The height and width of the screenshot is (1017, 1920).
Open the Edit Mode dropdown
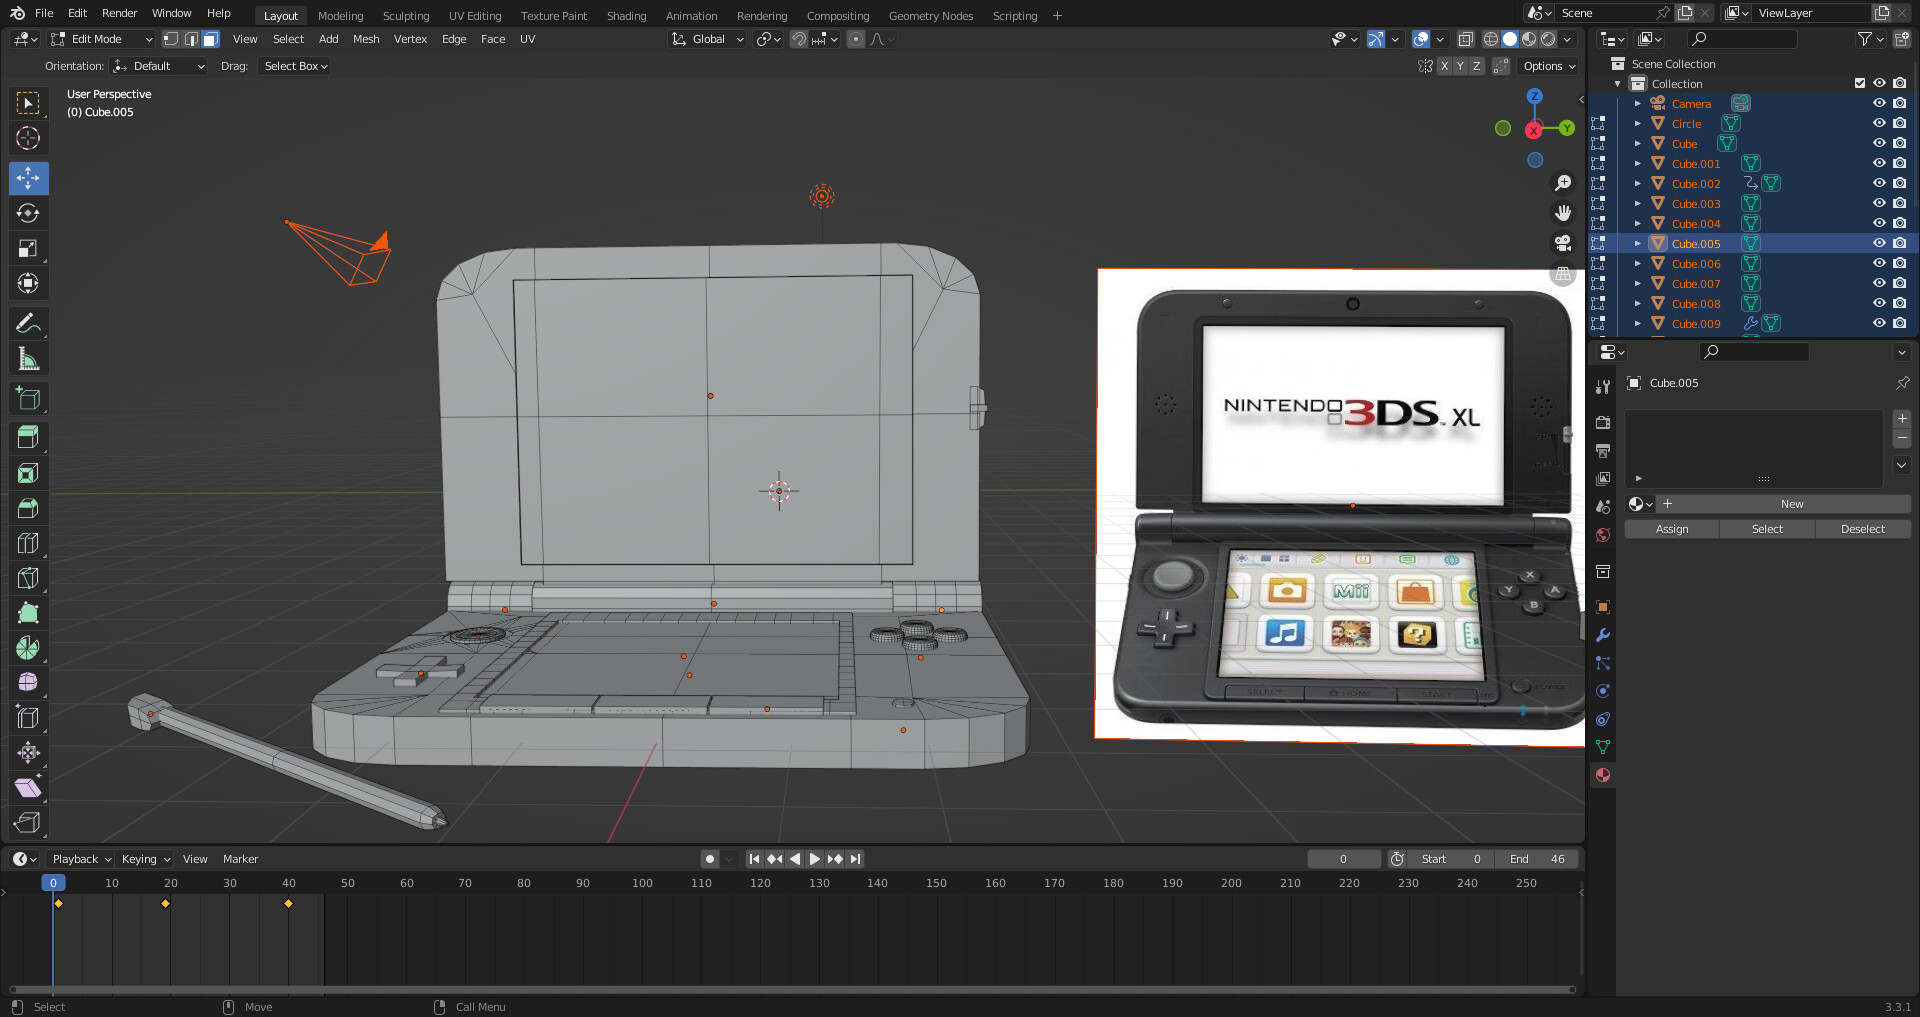pos(100,39)
